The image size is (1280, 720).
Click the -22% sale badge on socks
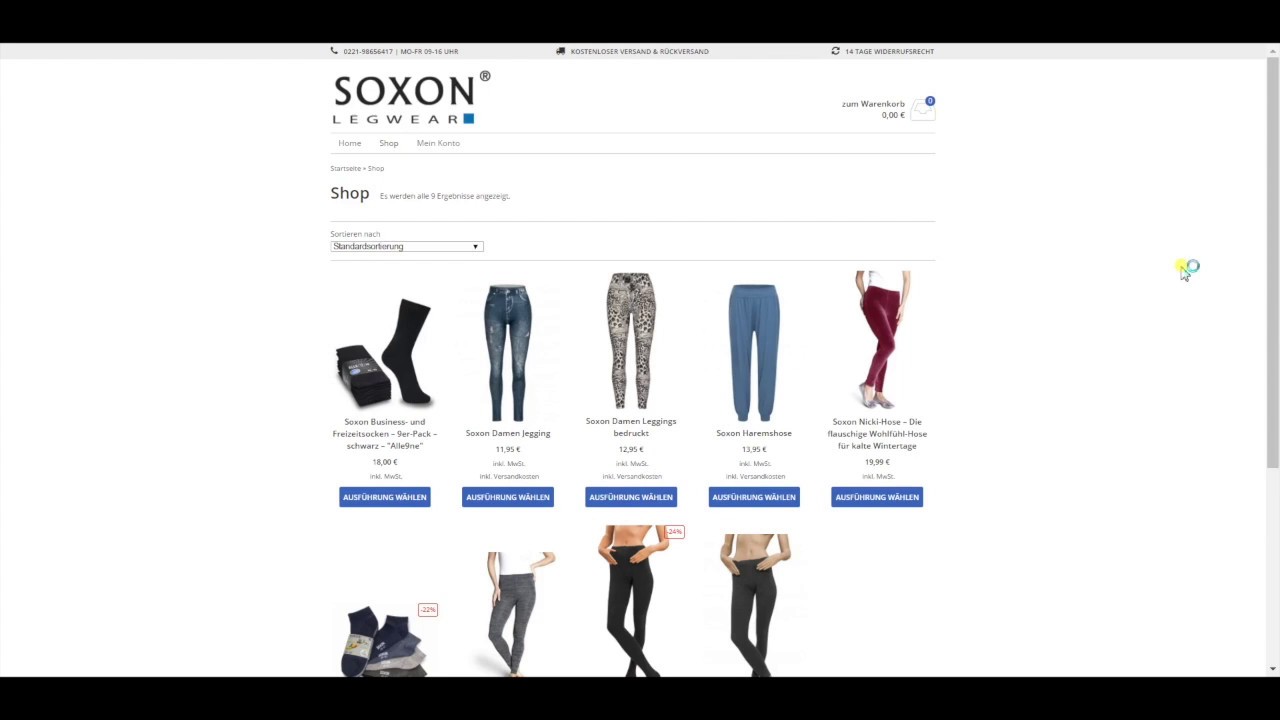(428, 609)
